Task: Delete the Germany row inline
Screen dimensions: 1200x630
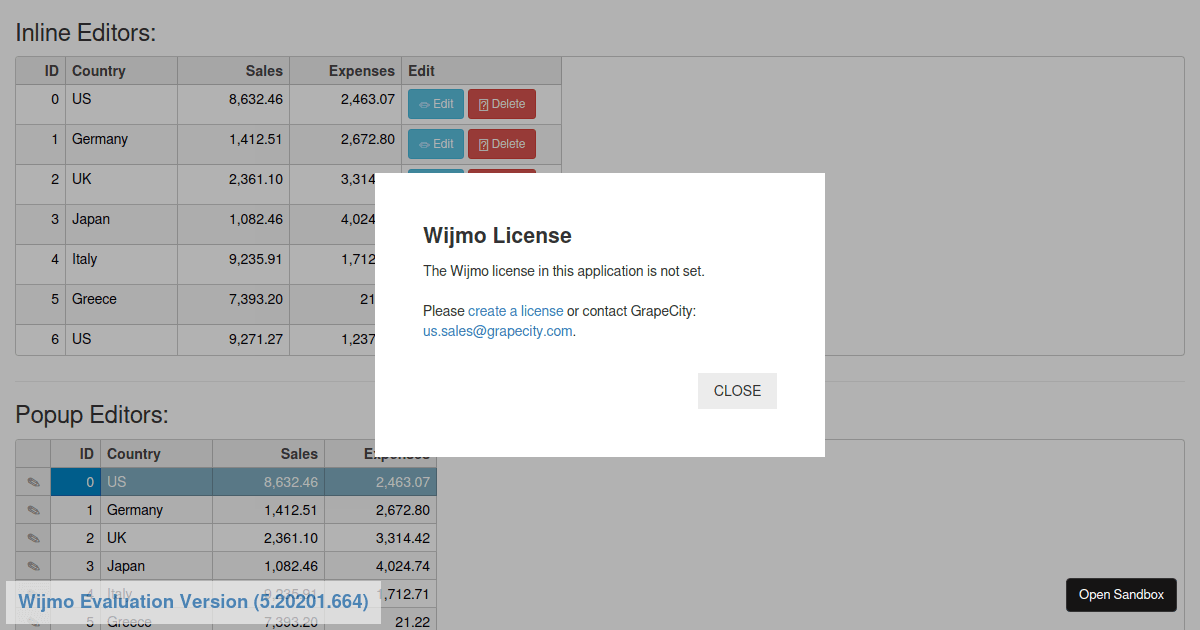Action: click(502, 144)
